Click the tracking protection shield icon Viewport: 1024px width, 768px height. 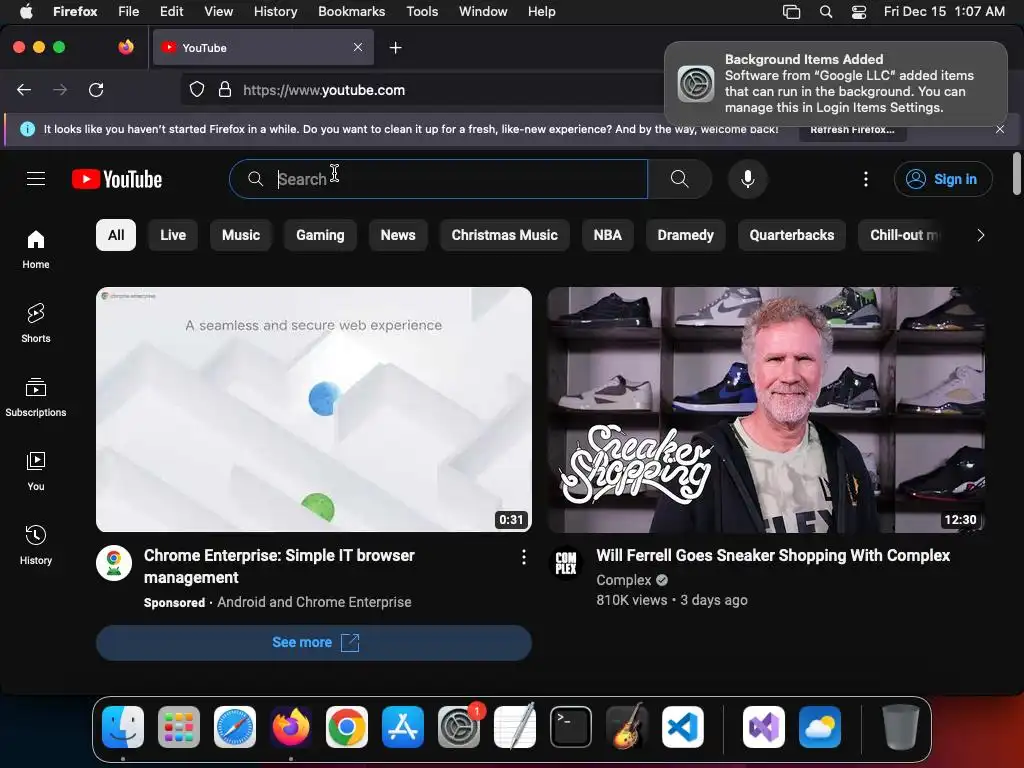click(x=197, y=89)
